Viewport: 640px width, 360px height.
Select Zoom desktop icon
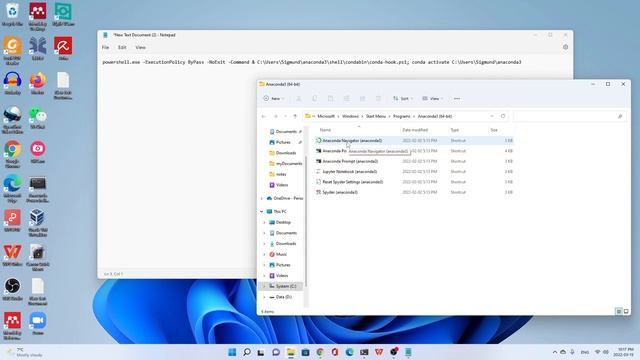[38, 324]
